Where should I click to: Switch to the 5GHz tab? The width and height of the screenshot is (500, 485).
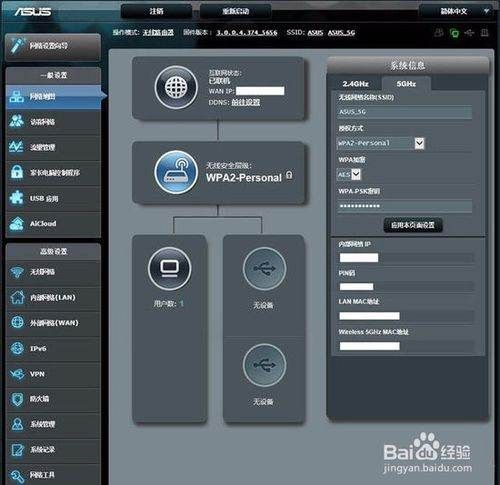click(406, 84)
